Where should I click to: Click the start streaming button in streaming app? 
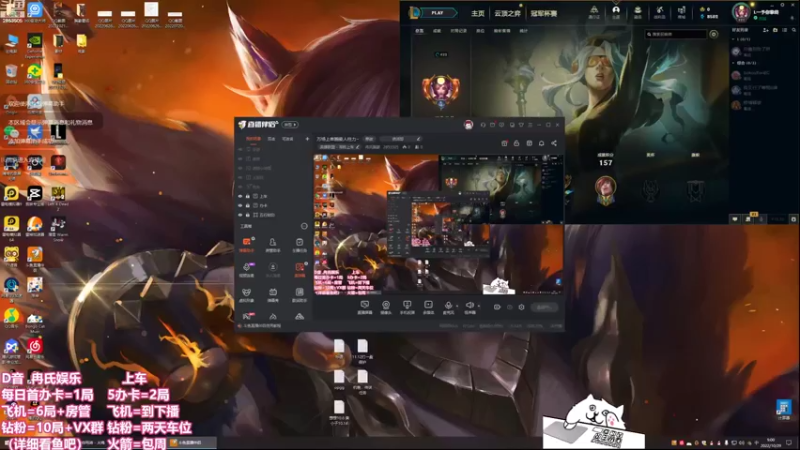click(x=544, y=307)
